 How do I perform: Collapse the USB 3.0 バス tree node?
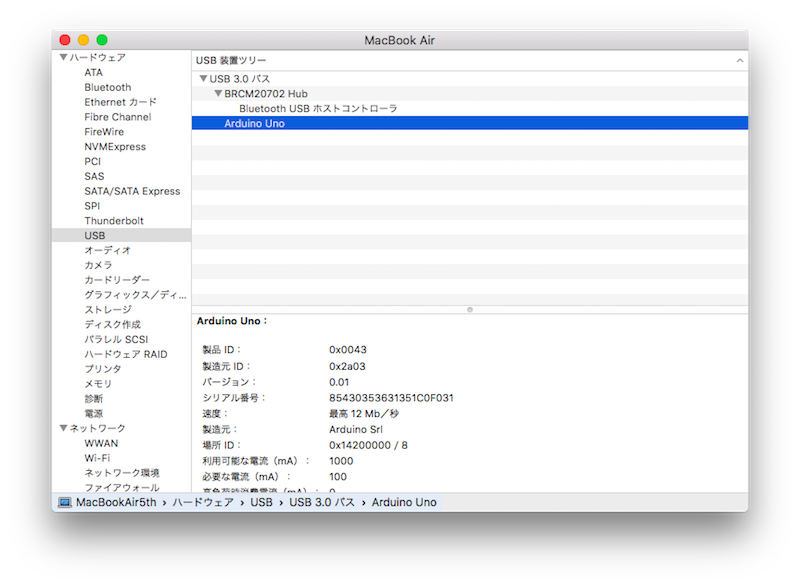pyautogui.click(x=203, y=79)
